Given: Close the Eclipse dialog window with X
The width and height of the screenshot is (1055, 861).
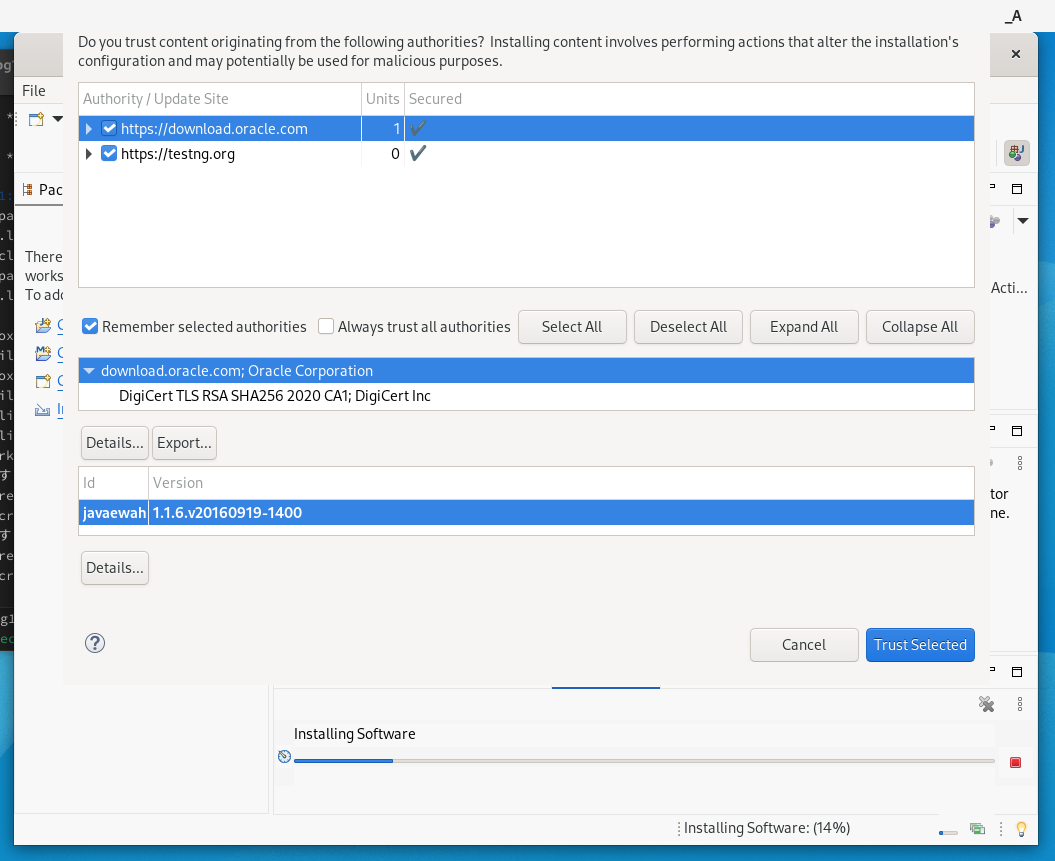Looking at the screenshot, I should click(x=1016, y=54).
